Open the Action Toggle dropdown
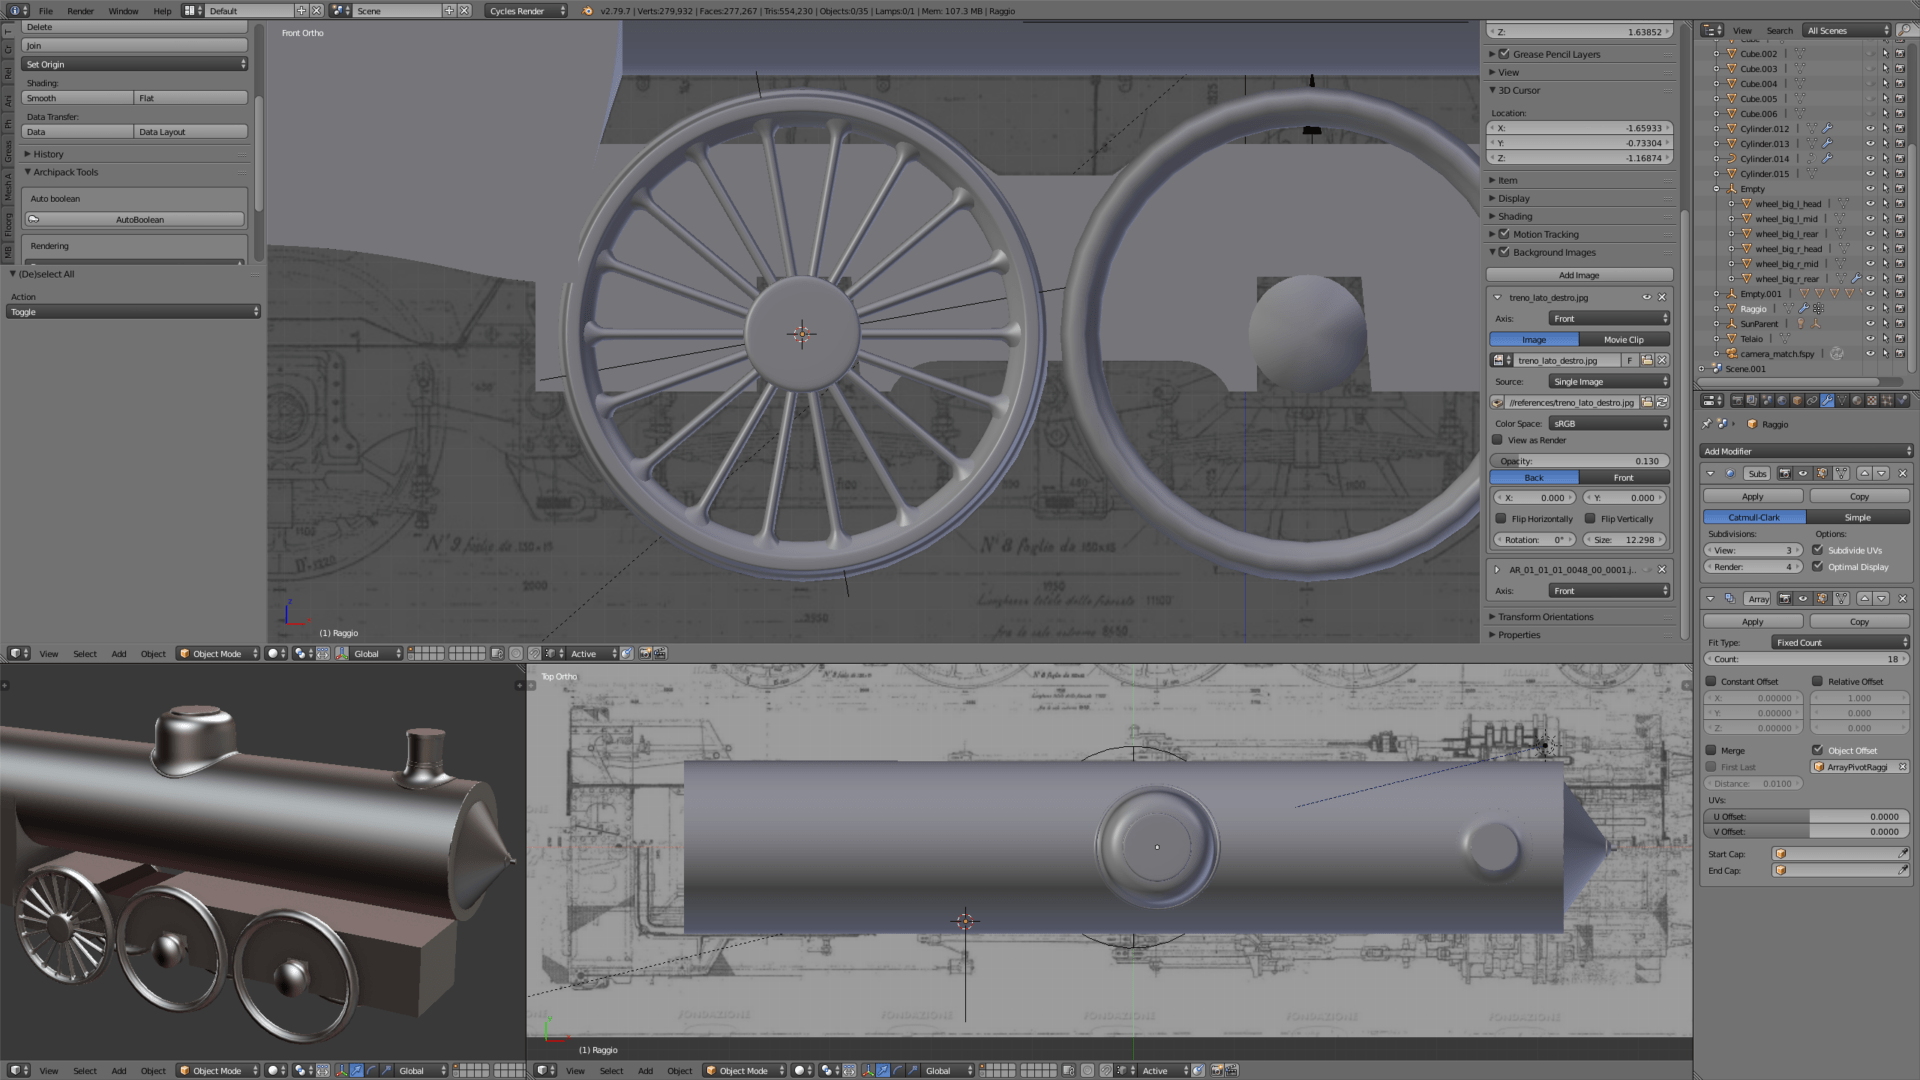This screenshot has height=1080, width=1920. coord(133,312)
